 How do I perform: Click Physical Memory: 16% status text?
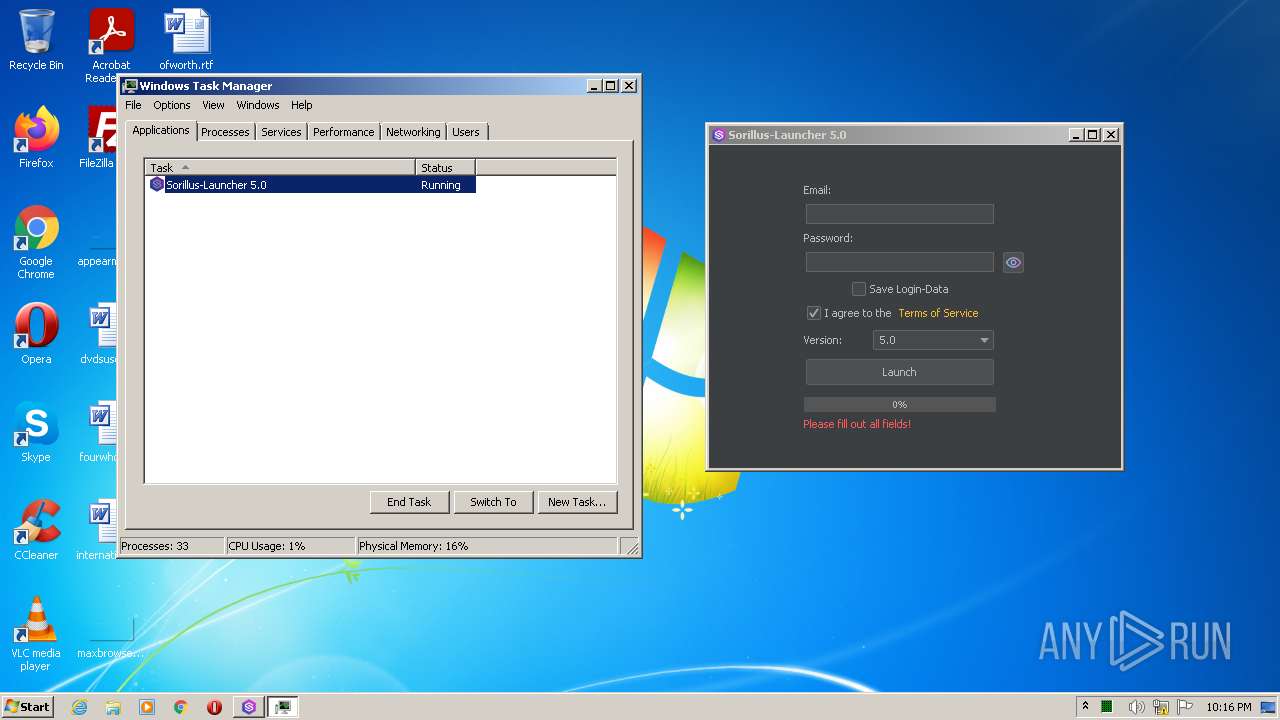coord(413,546)
